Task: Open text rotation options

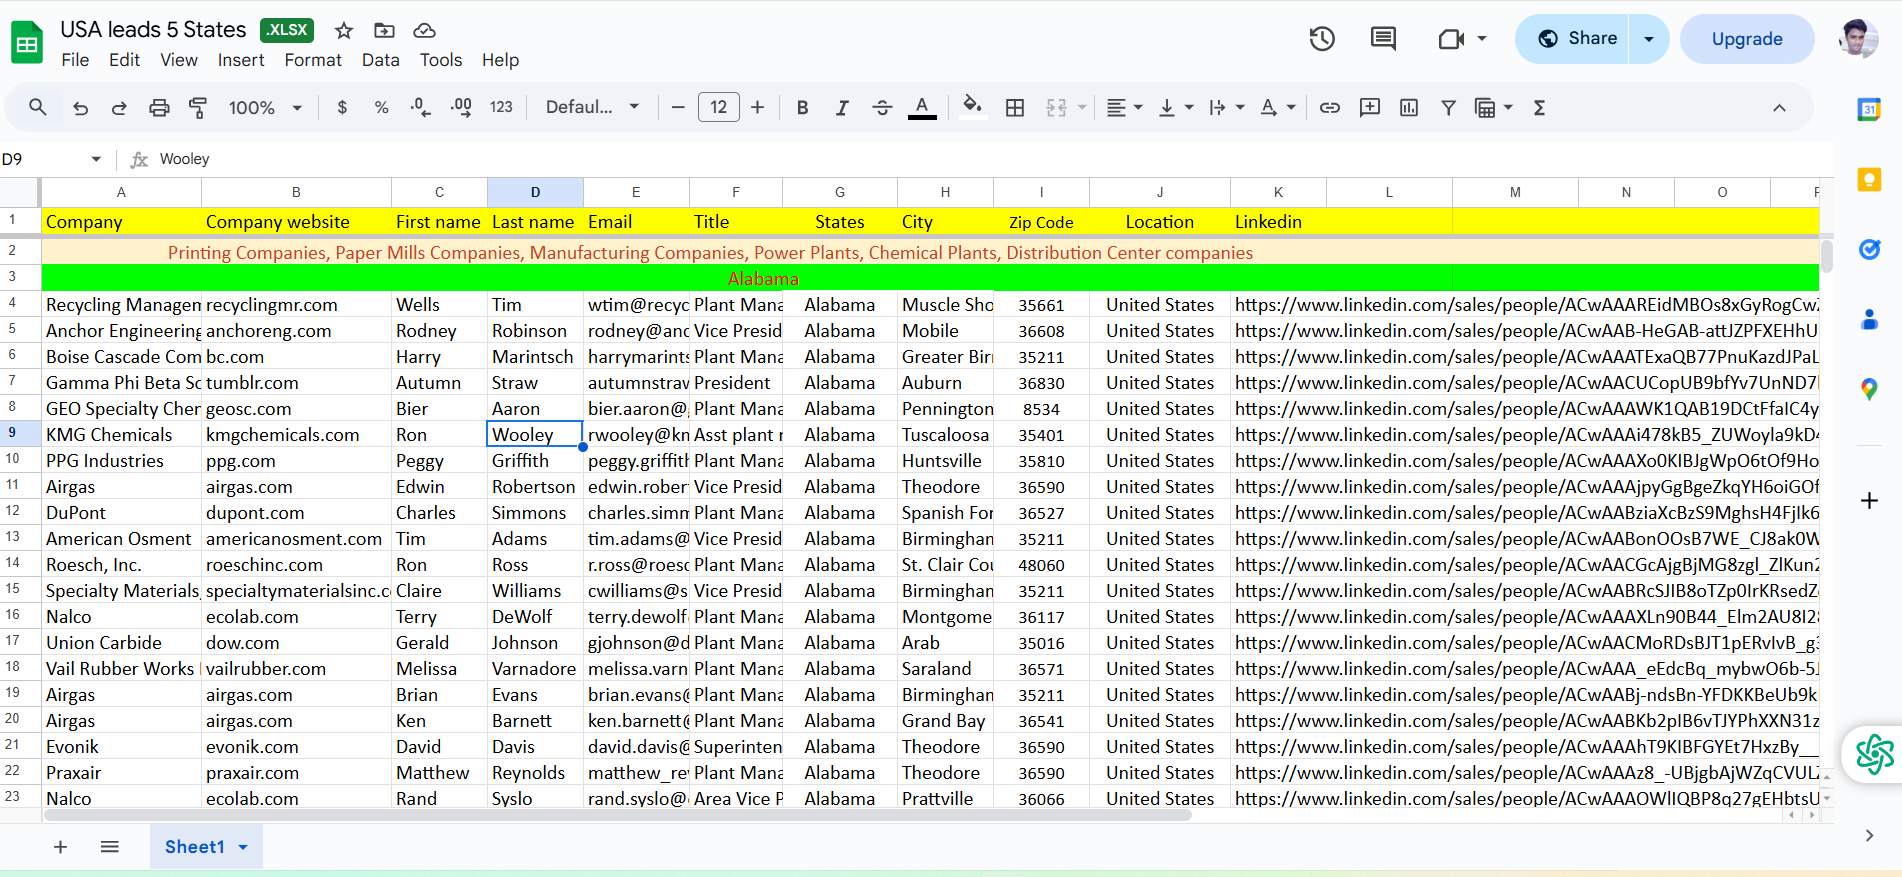Action: pyautogui.click(x=1277, y=107)
